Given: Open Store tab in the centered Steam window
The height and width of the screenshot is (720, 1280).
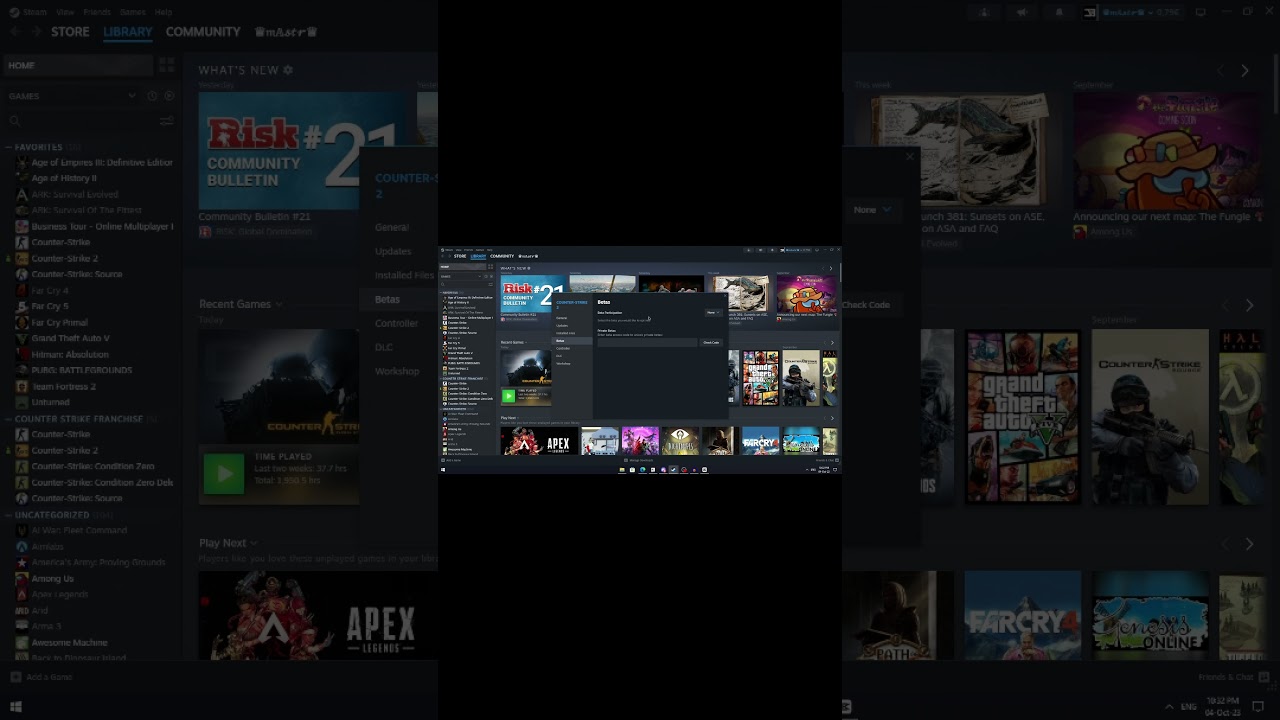Looking at the screenshot, I should pyautogui.click(x=460, y=256).
